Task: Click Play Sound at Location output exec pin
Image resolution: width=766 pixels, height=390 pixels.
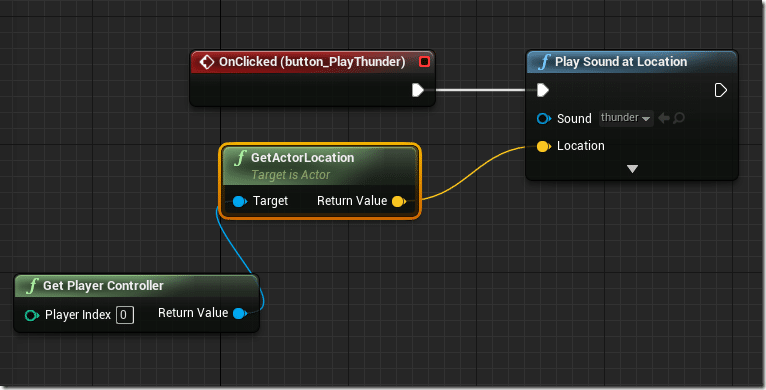Action: (x=721, y=90)
